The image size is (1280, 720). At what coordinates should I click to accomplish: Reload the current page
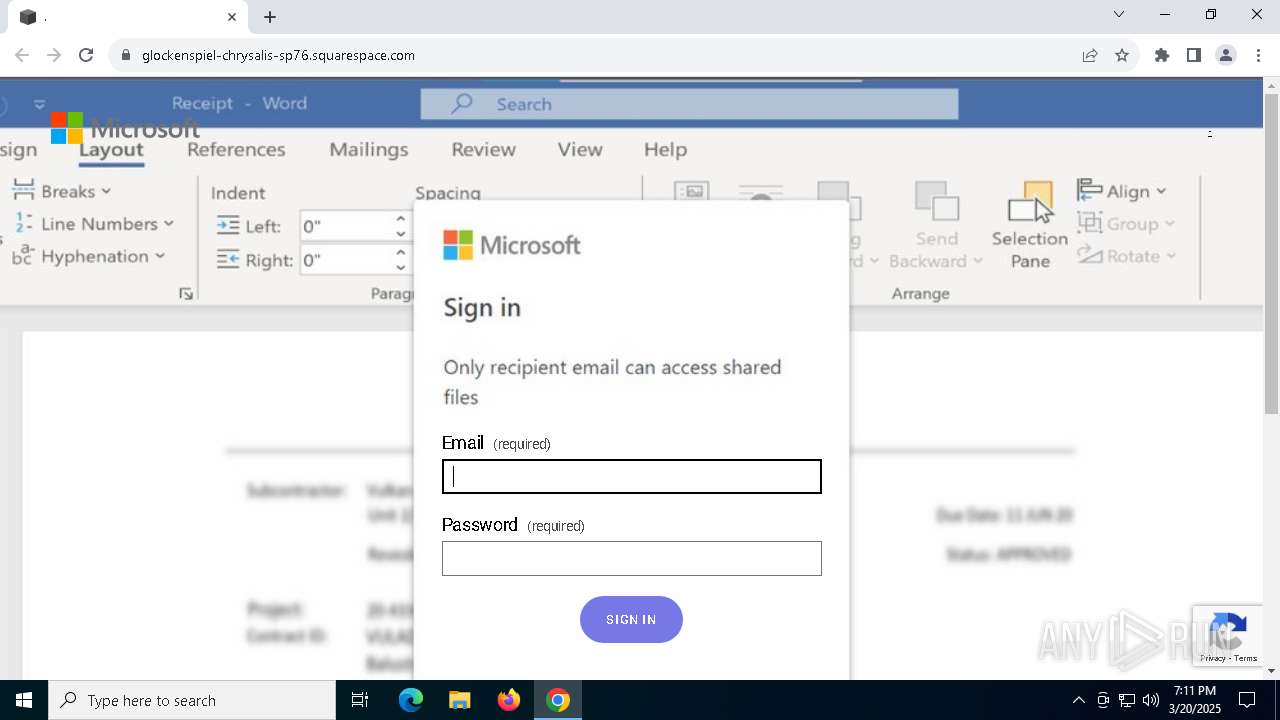click(x=86, y=55)
